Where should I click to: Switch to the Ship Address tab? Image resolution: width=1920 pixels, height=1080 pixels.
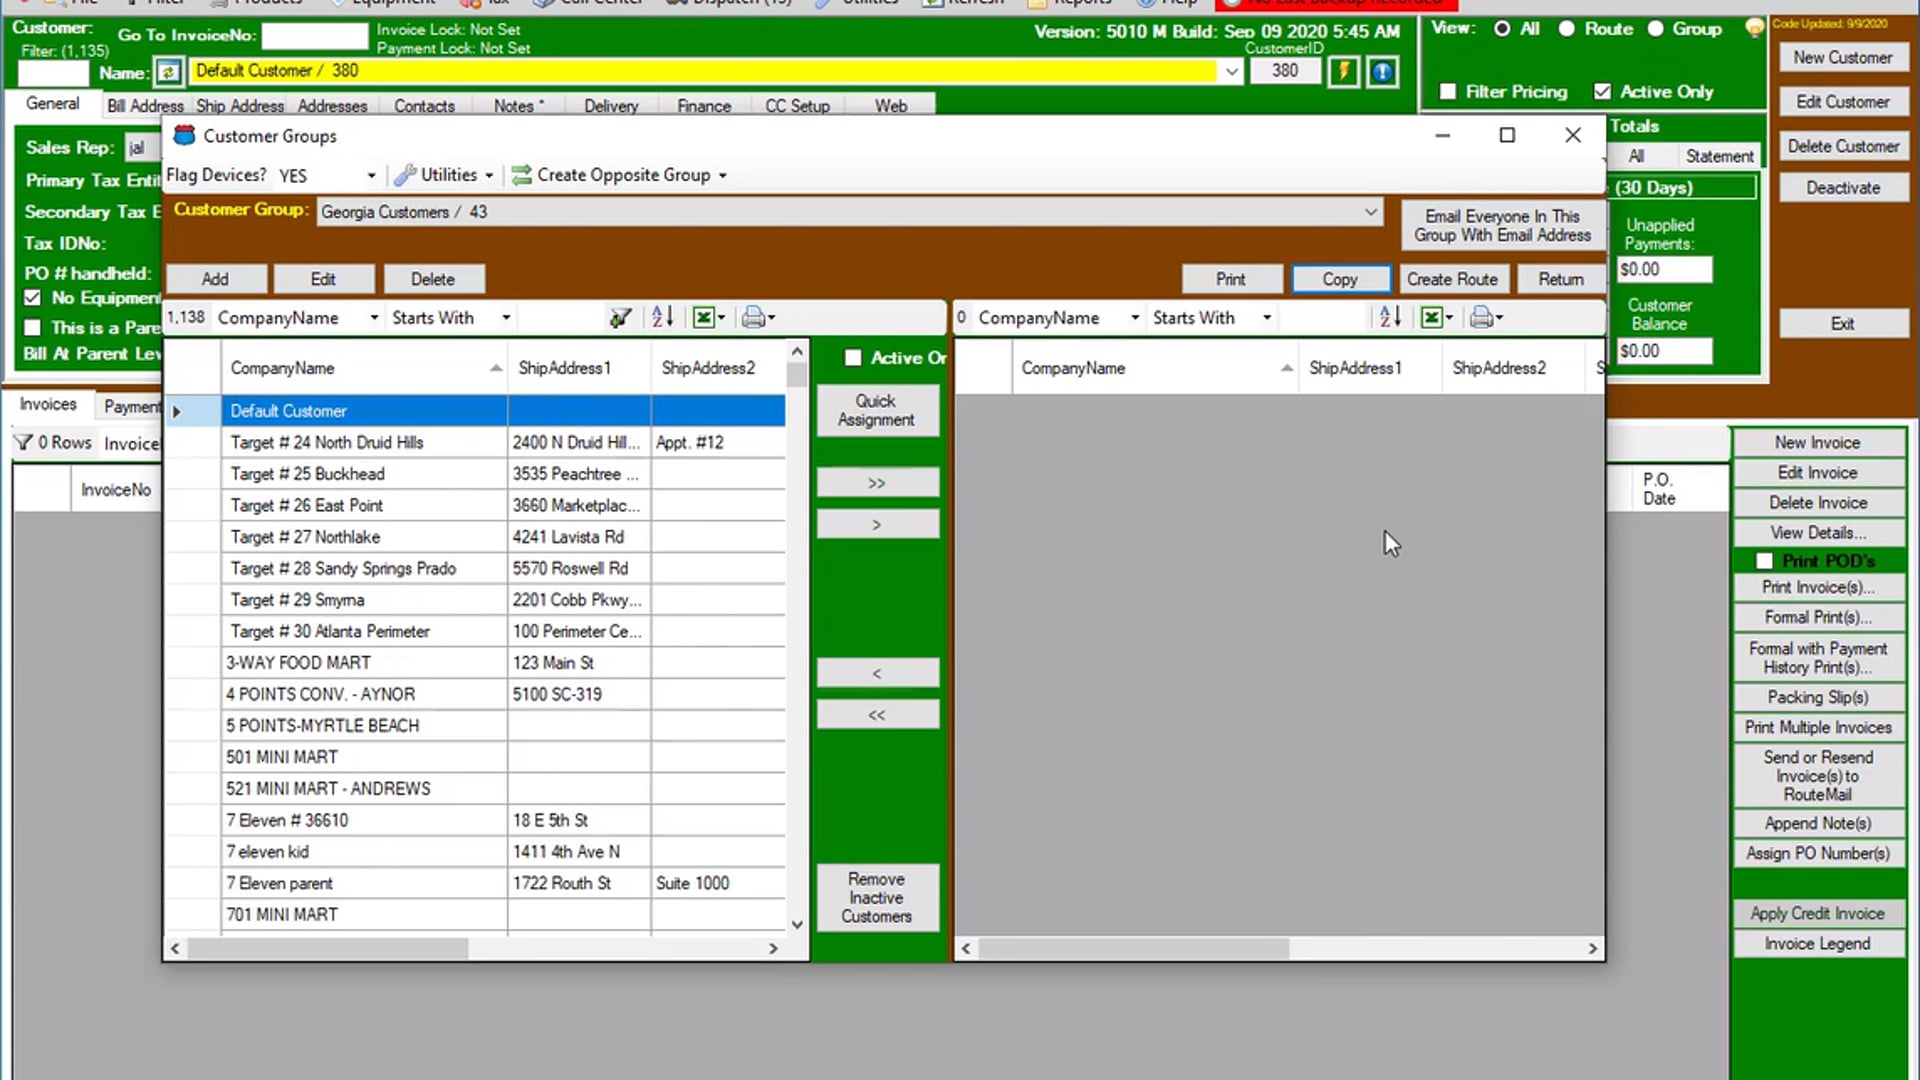(x=240, y=106)
